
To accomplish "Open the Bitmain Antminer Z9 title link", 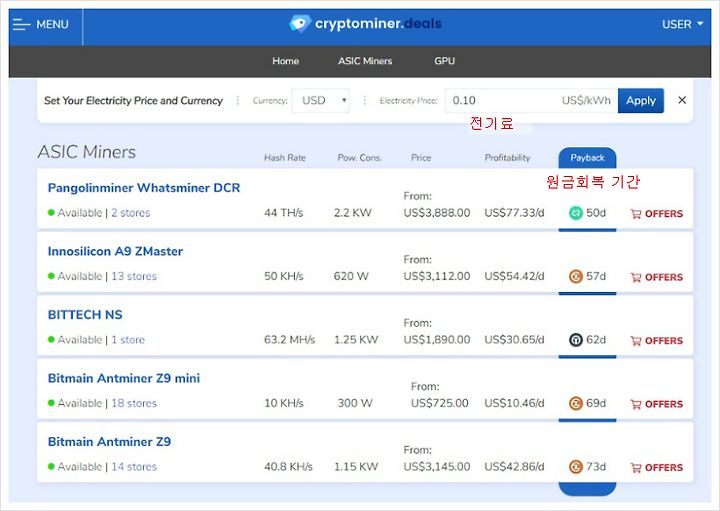I will [x=109, y=442].
